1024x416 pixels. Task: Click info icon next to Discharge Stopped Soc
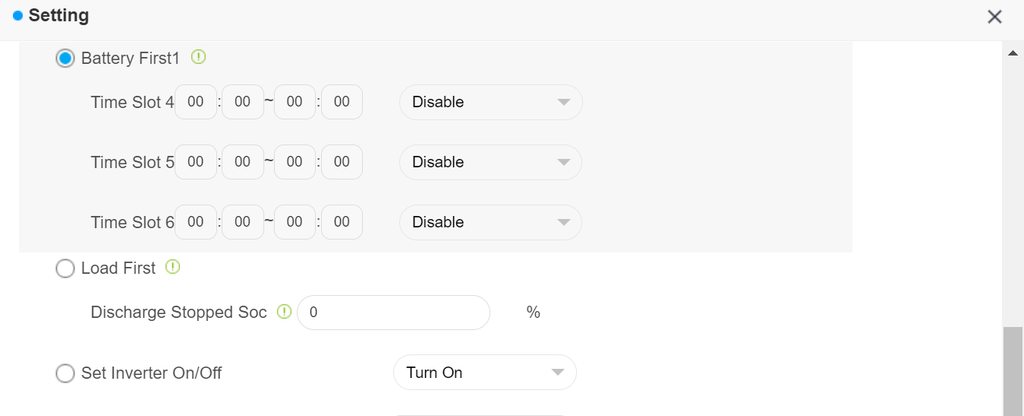pos(284,312)
